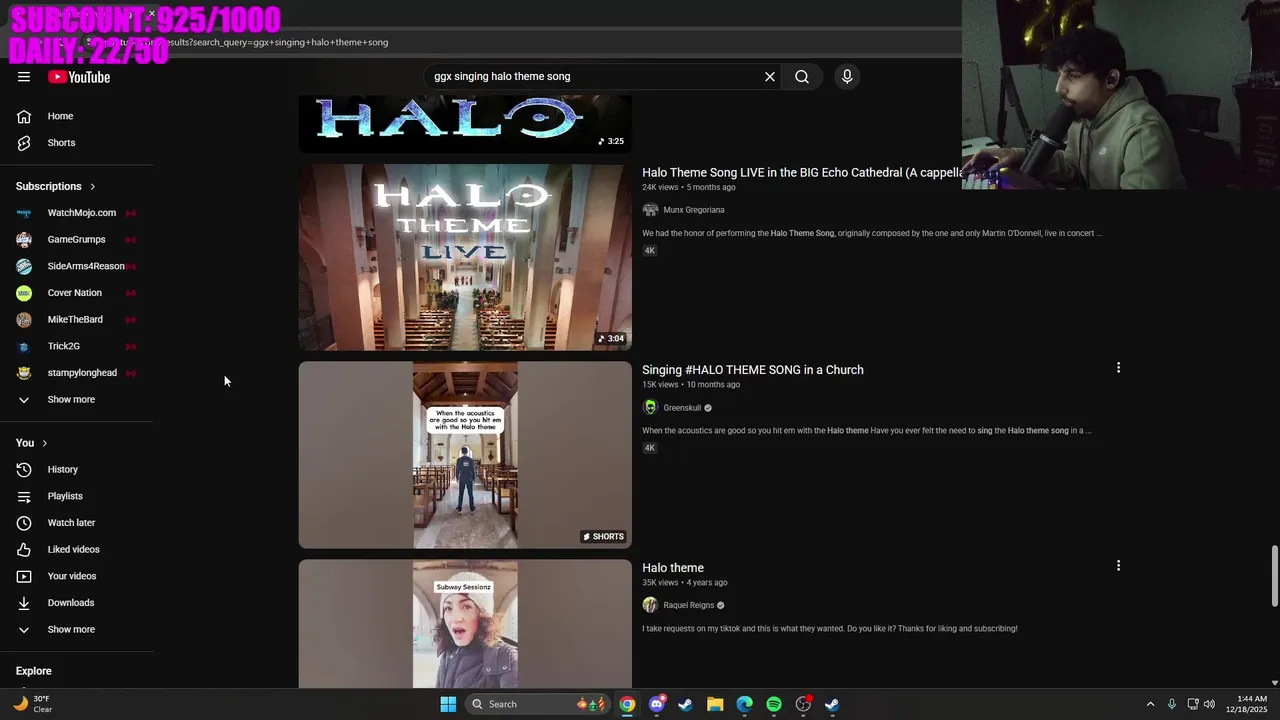The width and height of the screenshot is (1280, 720).
Task: Show hidden system tray icons
Action: (1150, 704)
